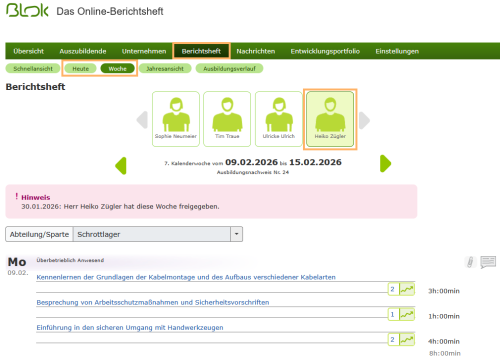Switch to the Jahresansicht view

165,68
